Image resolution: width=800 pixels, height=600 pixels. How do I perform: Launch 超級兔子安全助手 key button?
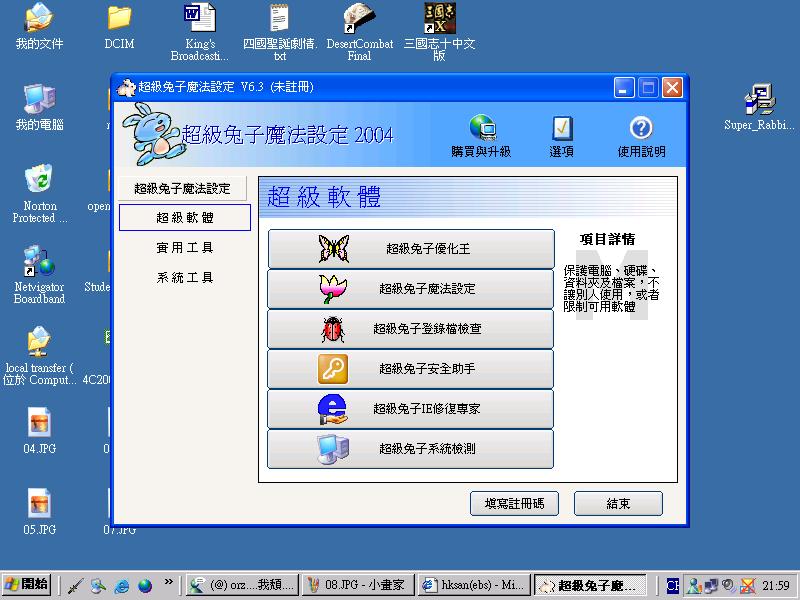pos(411,369)
